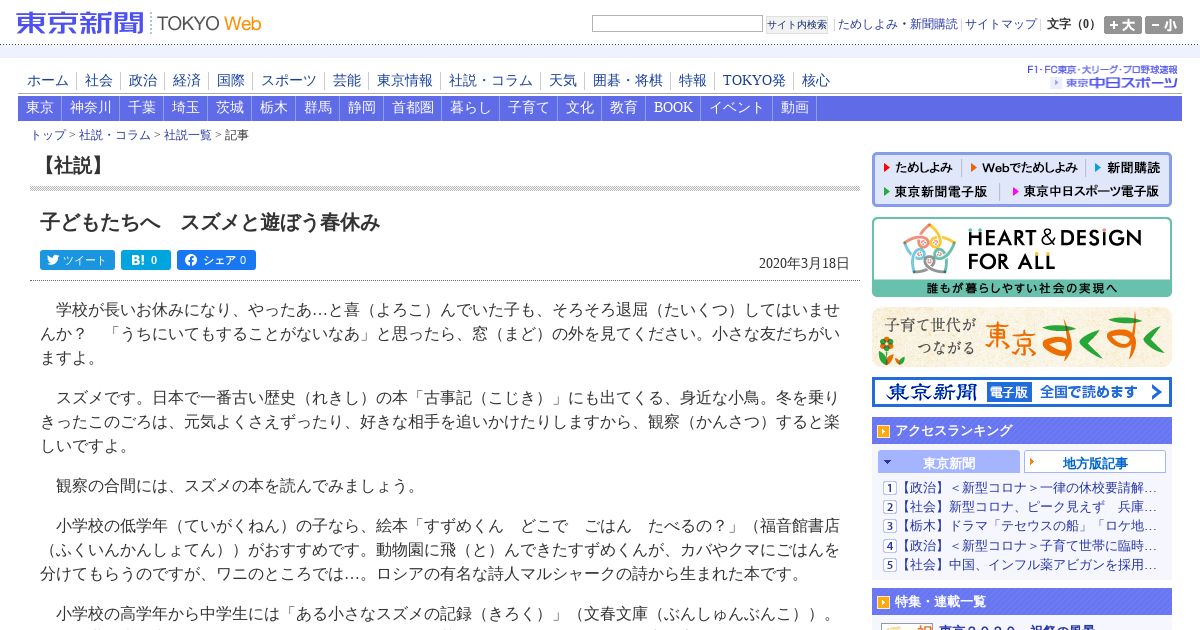Select 栃木 in the regional bar
The height and width of the screenshot is (630, 1200).
point(274,108)
